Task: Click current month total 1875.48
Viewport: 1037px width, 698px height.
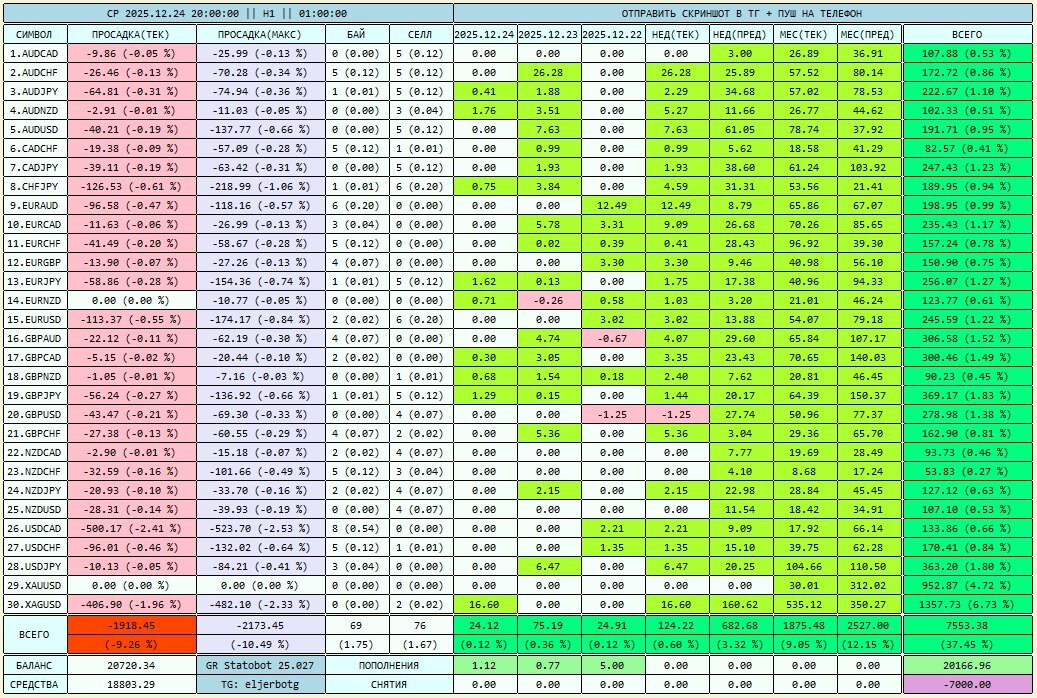Action: coord(804,626)
